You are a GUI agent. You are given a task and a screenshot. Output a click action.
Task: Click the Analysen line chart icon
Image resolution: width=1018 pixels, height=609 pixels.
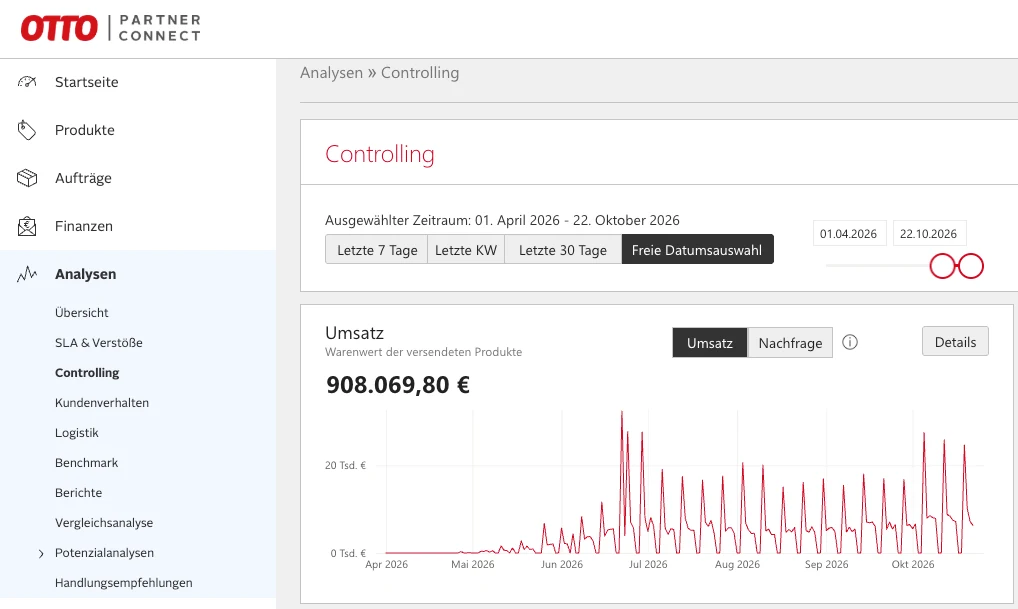[27, 274]
